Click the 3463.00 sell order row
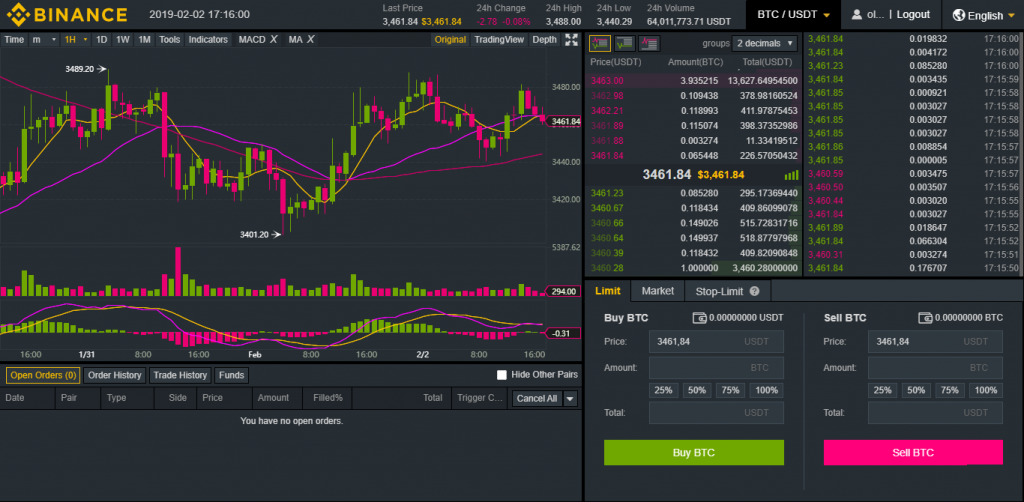The image size is (1024, 502). coord(694,80)
